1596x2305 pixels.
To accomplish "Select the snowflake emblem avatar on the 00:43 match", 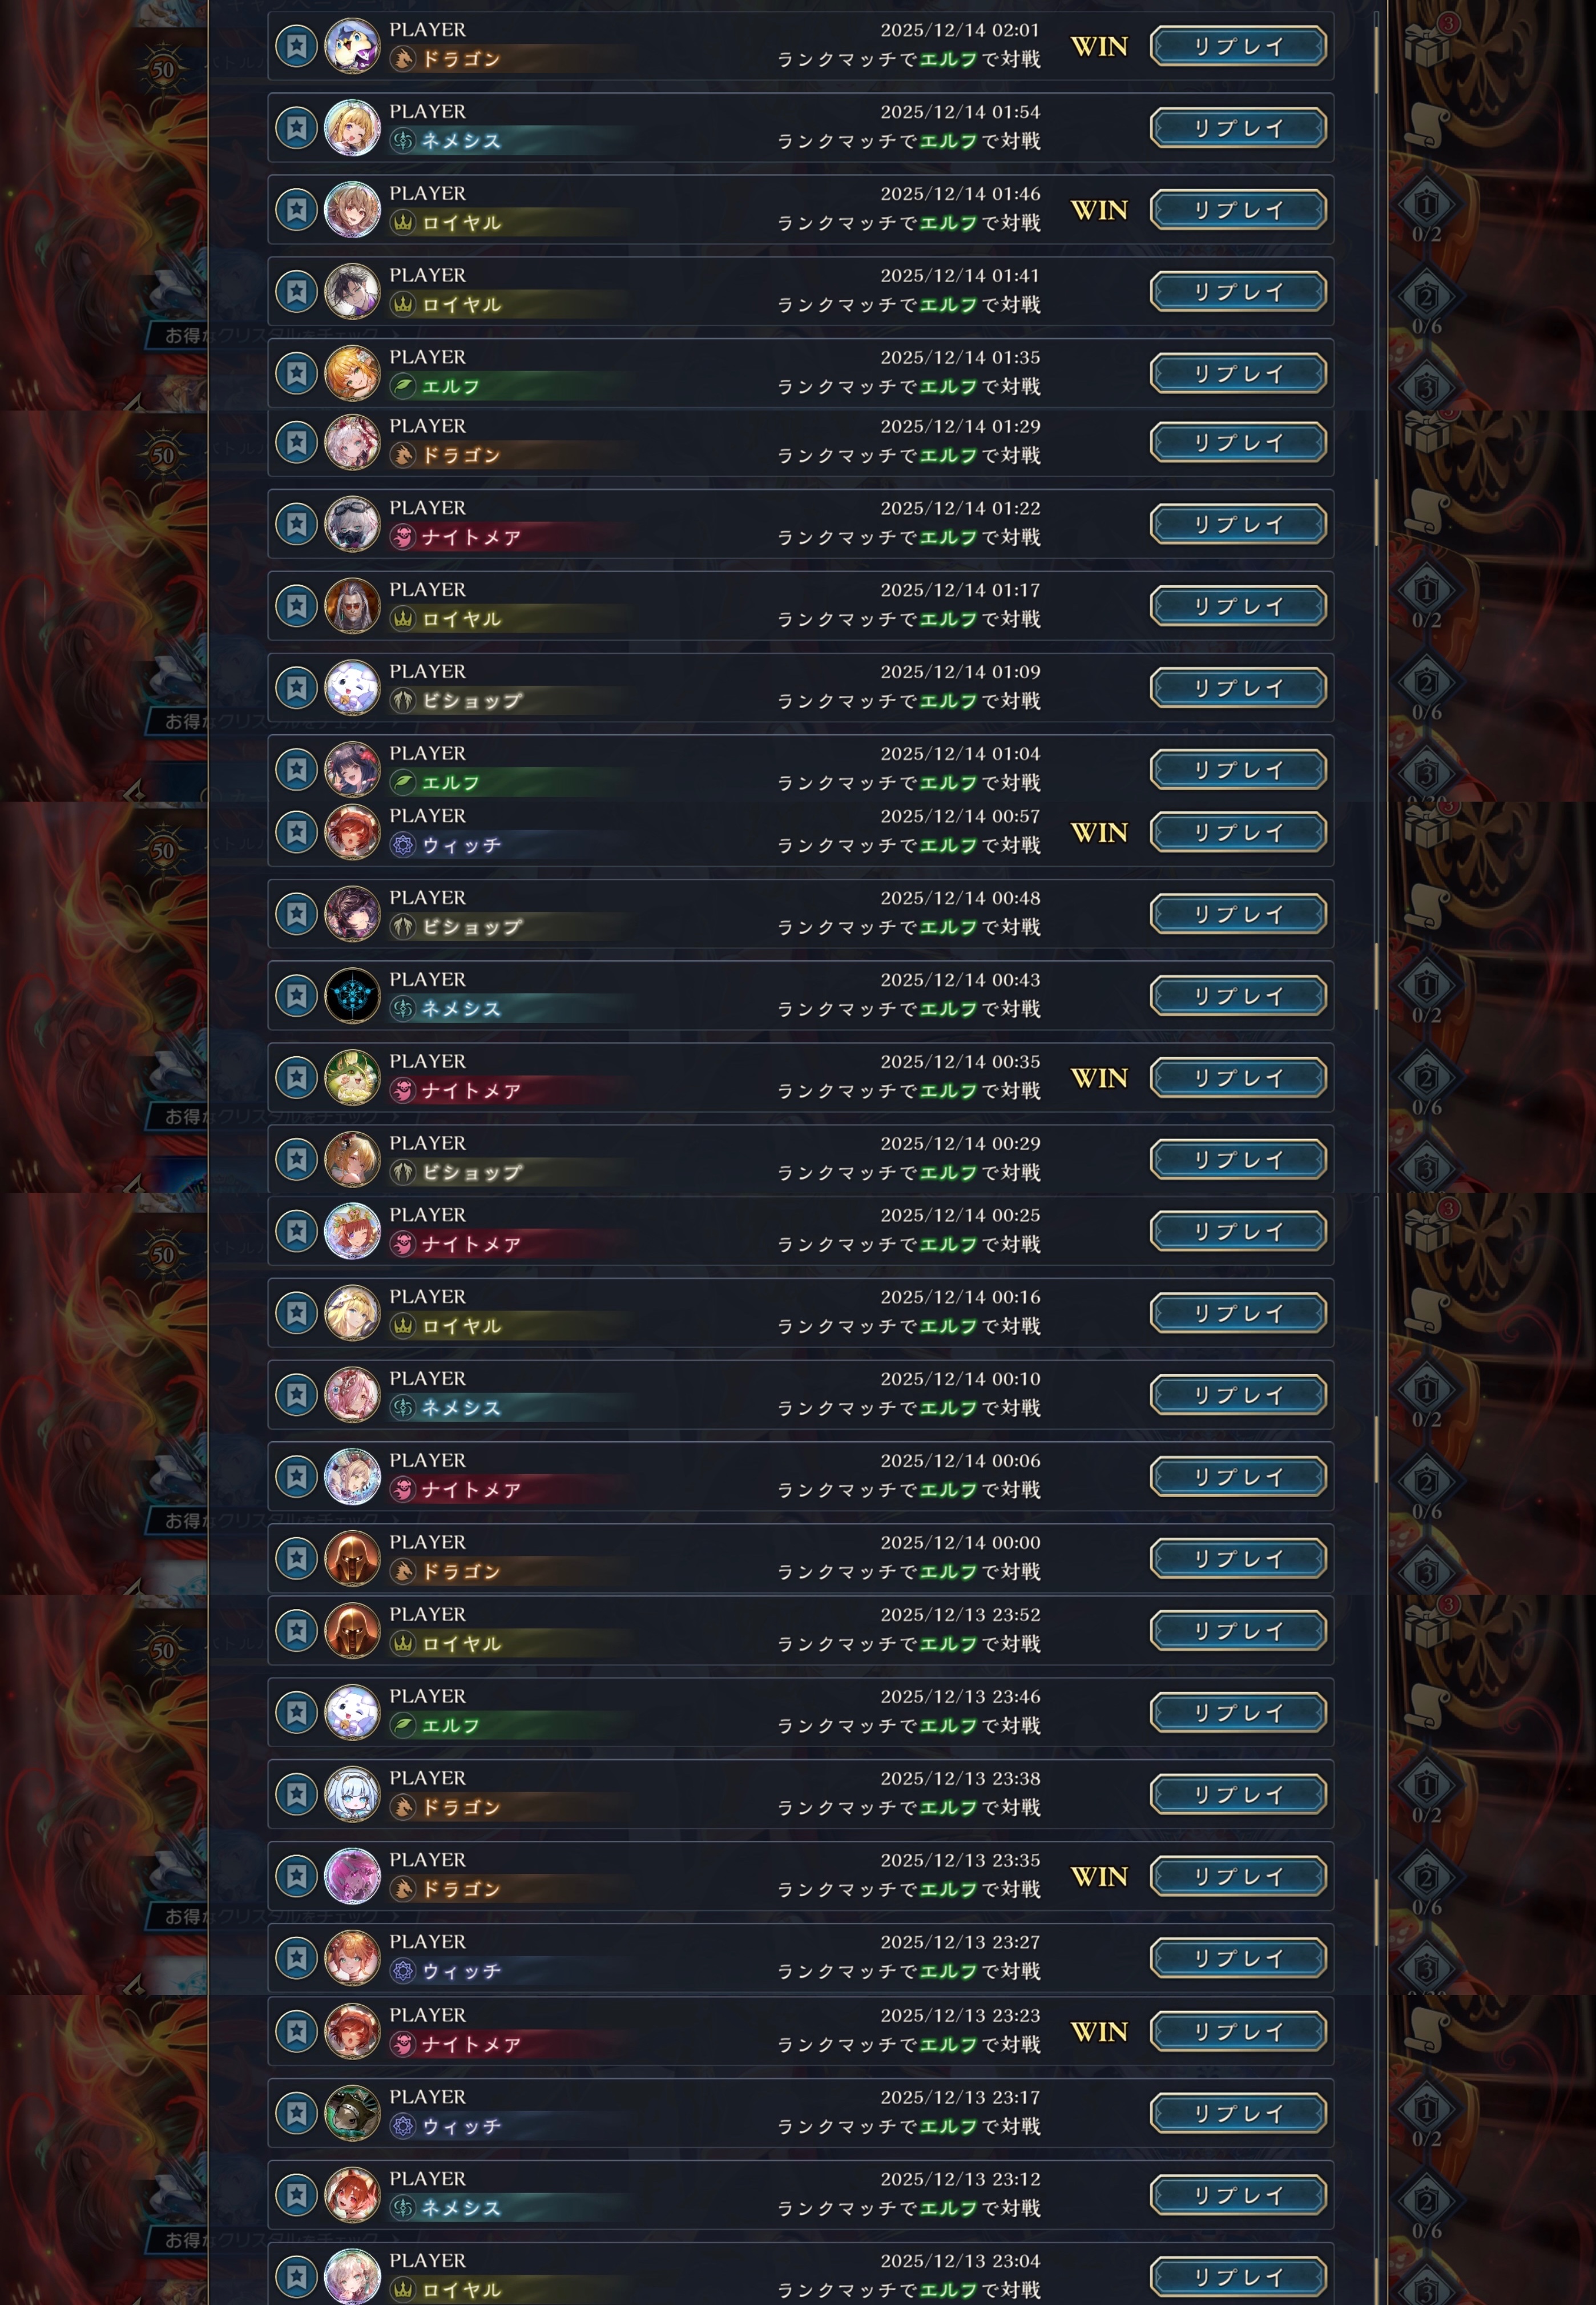I will pos(352,995).
